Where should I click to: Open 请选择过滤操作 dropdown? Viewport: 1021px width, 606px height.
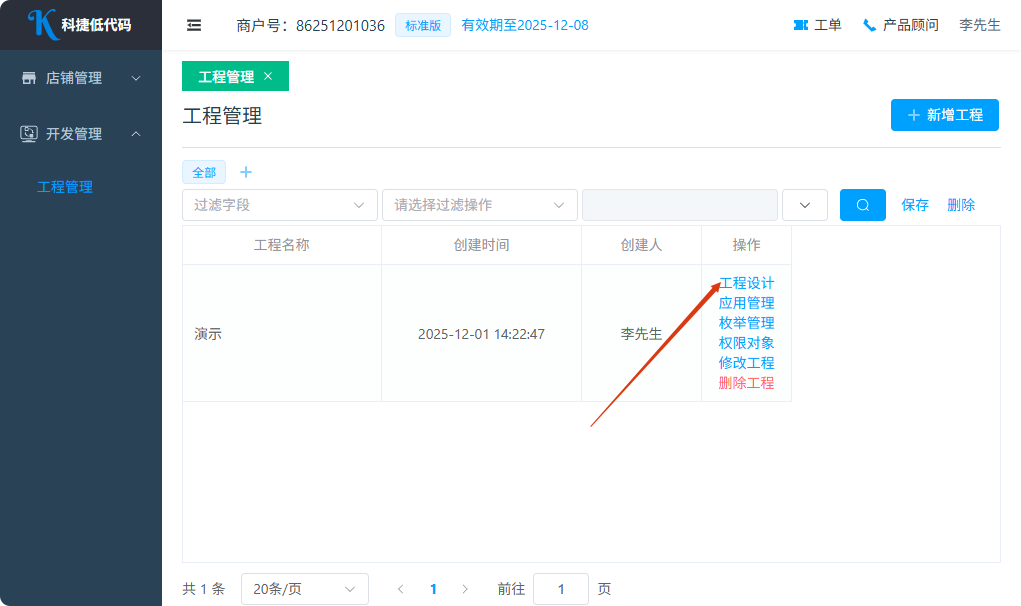point(480,205)
